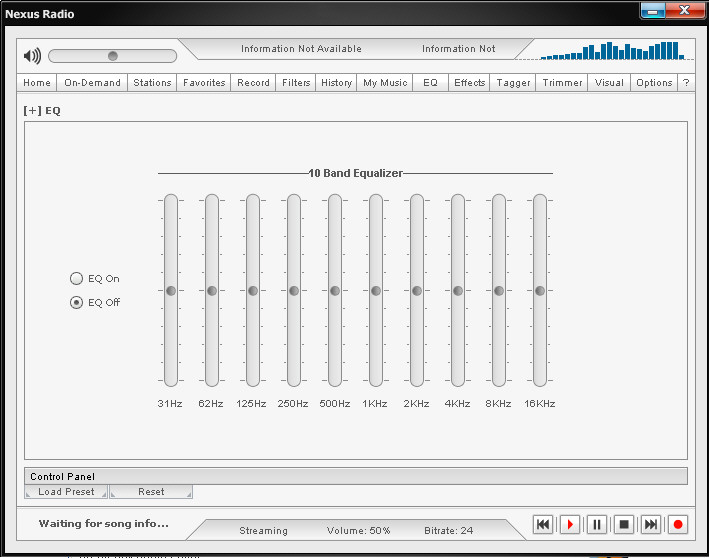The width and height of the screenshot is (709, 558).
Task: Click the 'Bitrate: 24' status text
Action: [x=449, y=530]
